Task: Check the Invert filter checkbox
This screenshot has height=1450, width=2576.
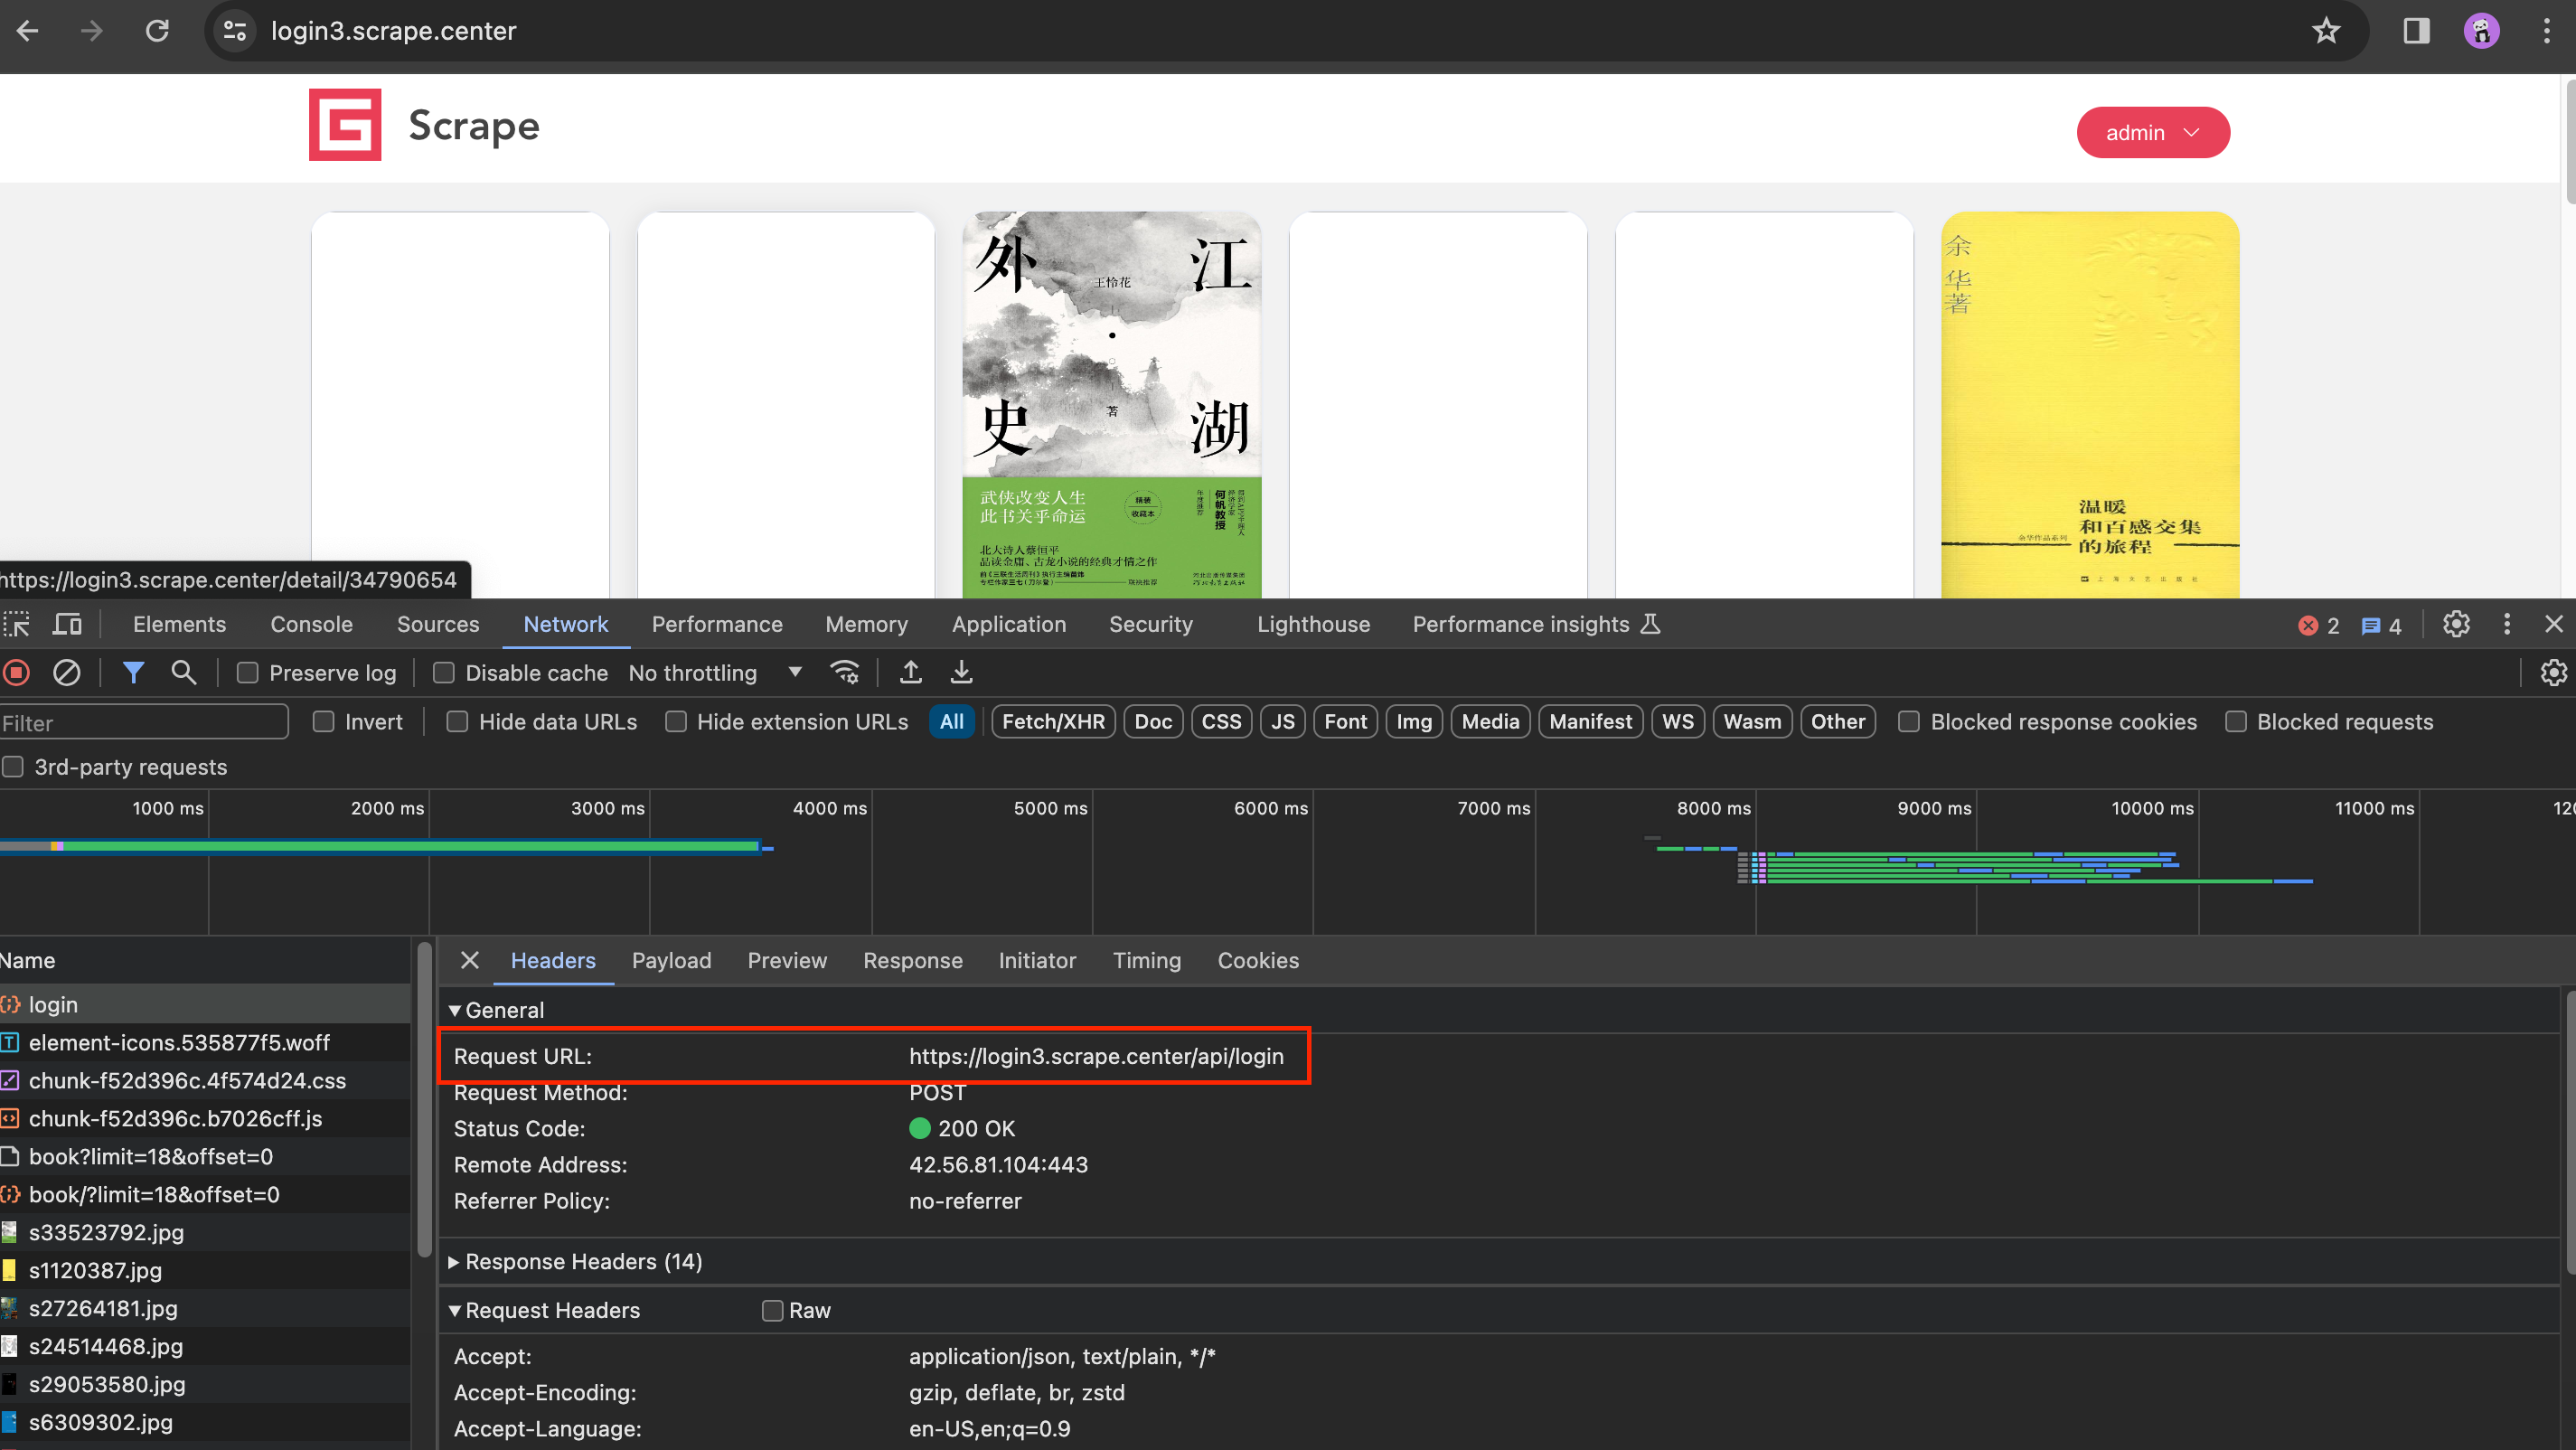Action: [x=323, y=721]
